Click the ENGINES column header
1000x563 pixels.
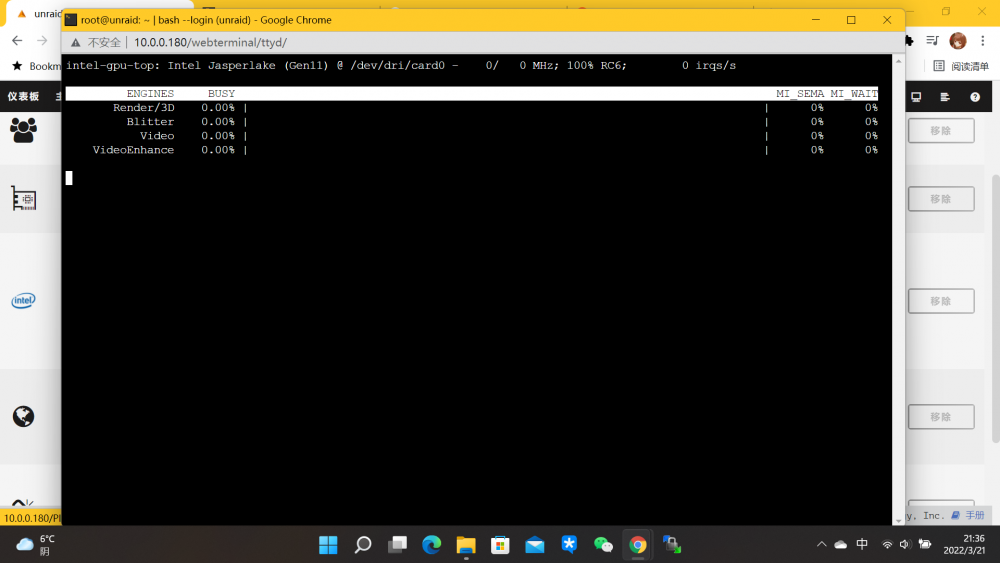coord(150,94)
